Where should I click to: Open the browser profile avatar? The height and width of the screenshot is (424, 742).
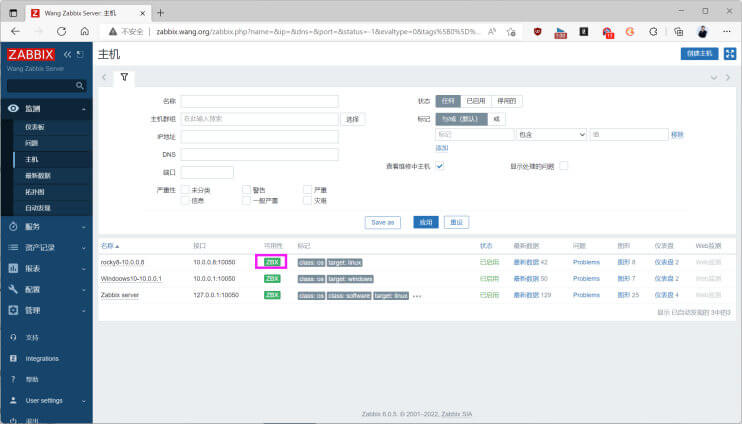pyautogui.click(x=703, y=32)
